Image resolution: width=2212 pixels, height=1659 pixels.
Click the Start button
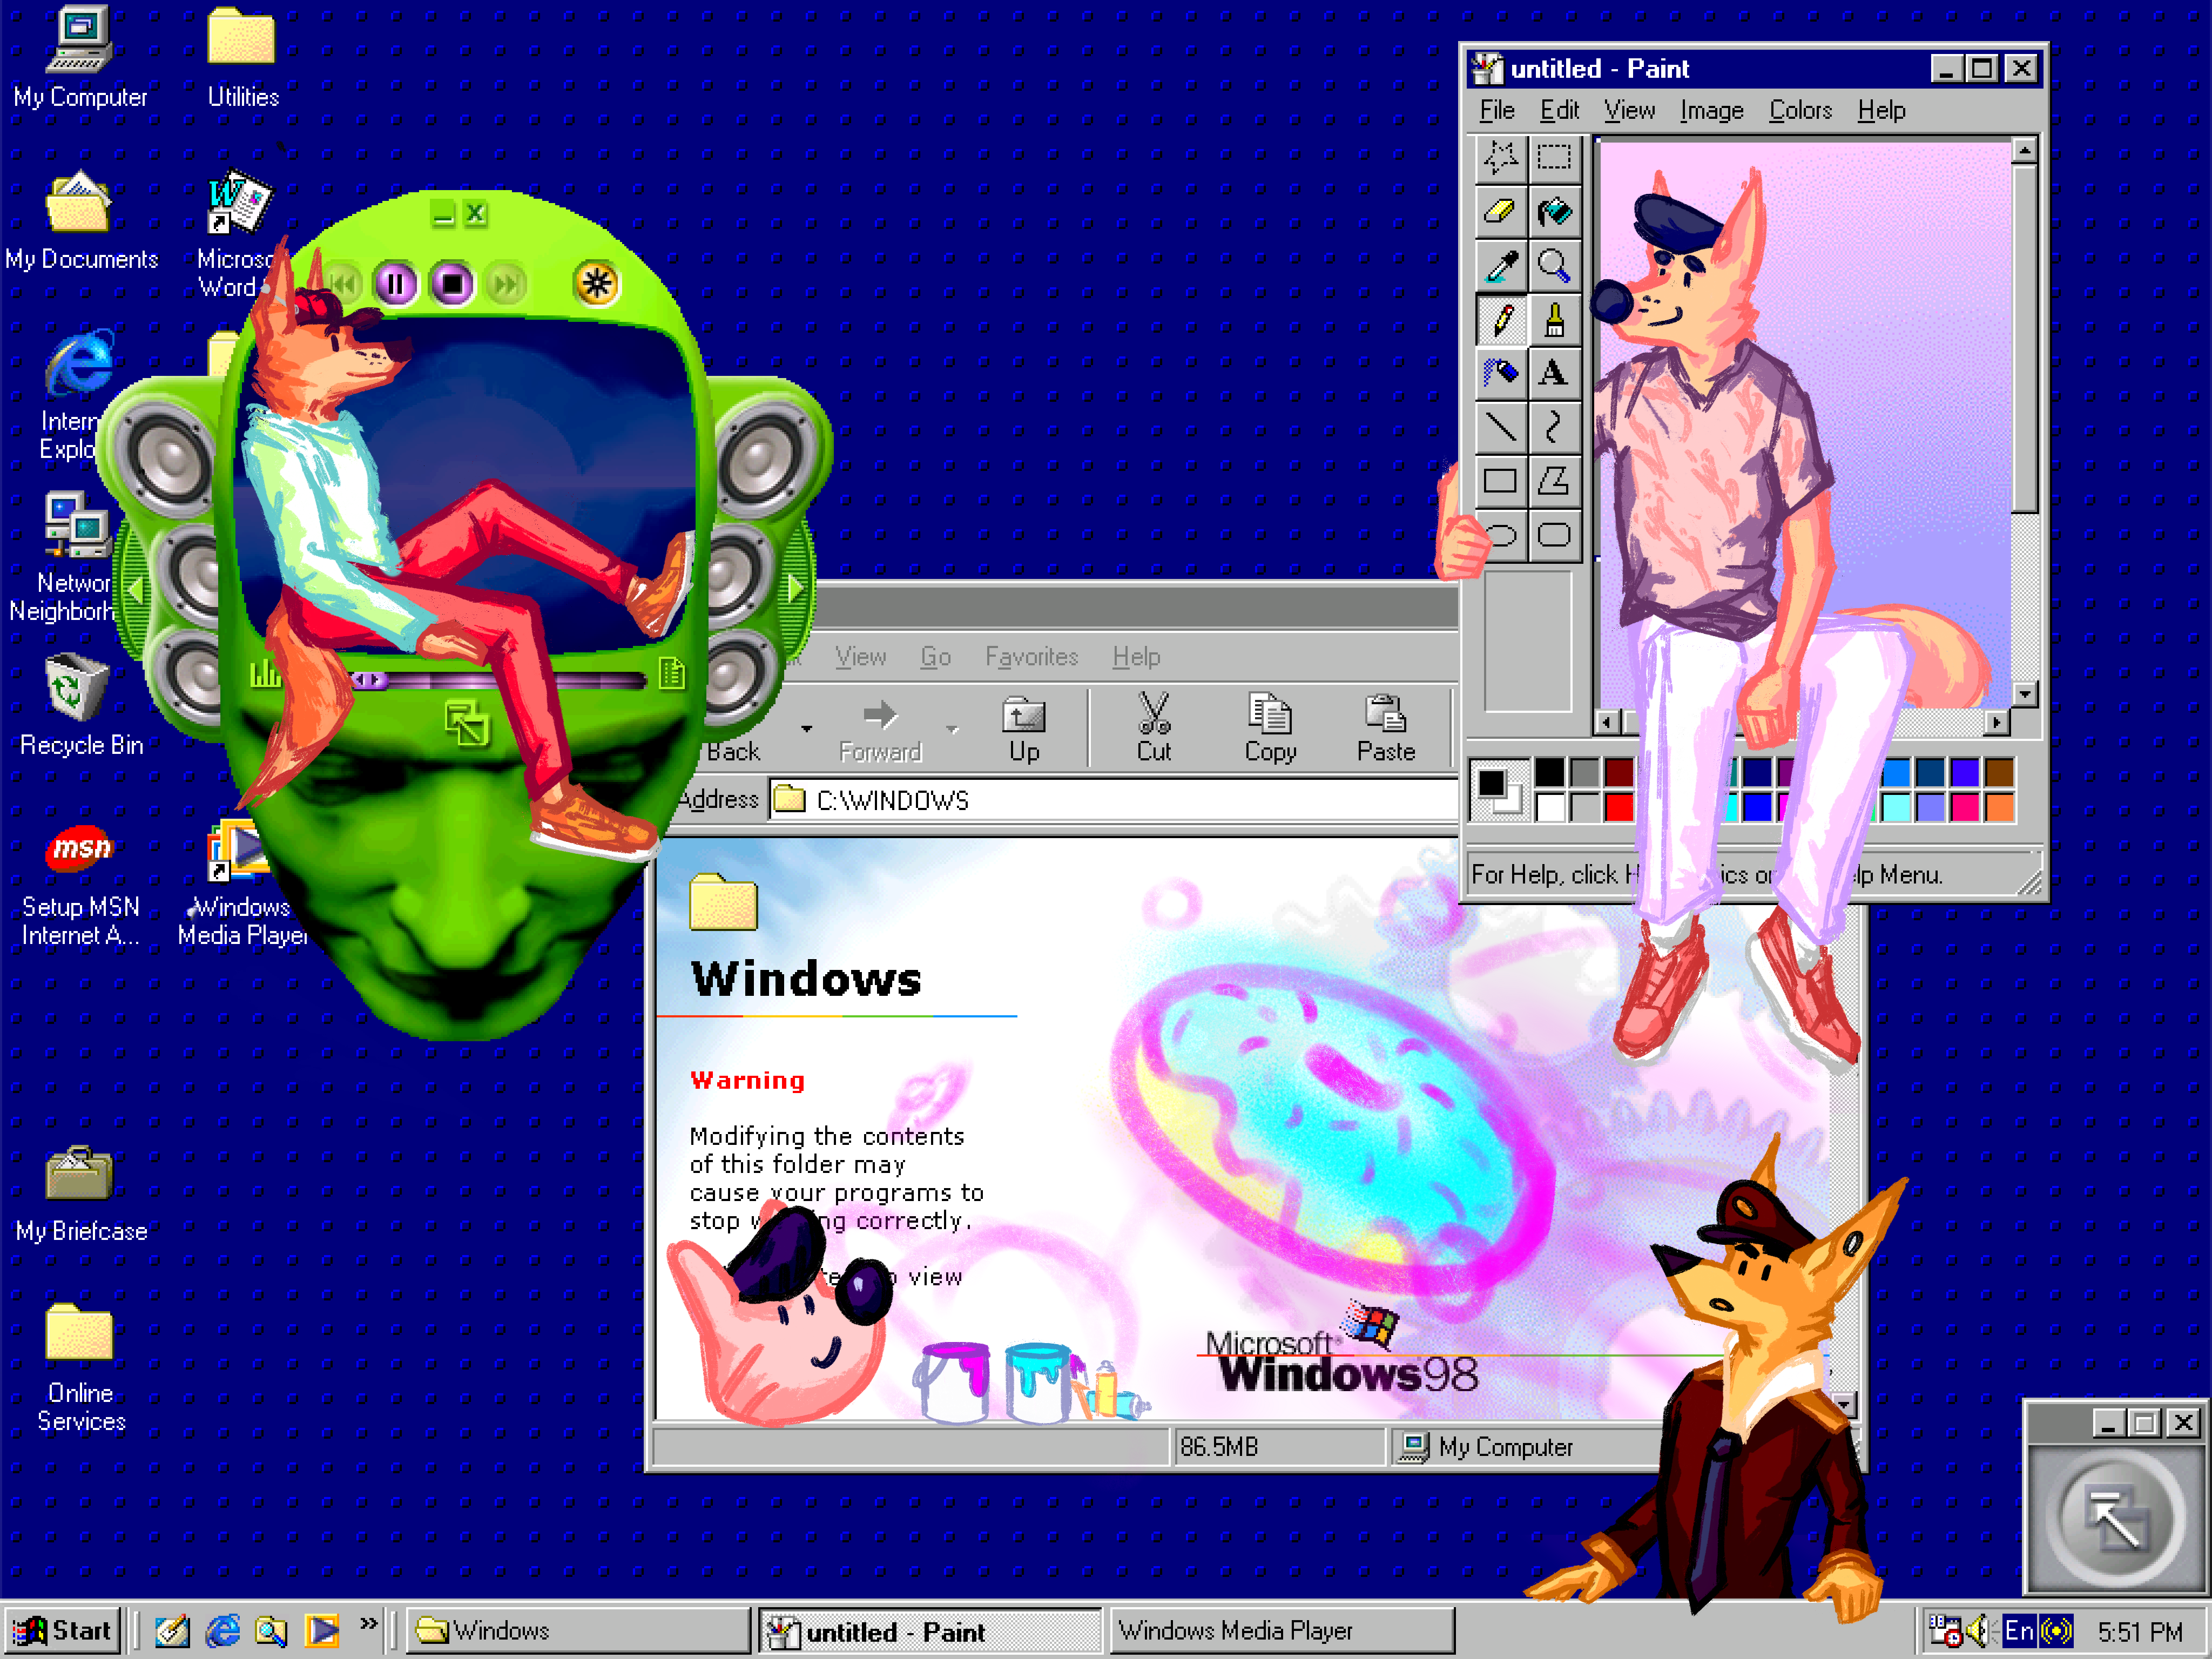click(x=62, y=1631)
